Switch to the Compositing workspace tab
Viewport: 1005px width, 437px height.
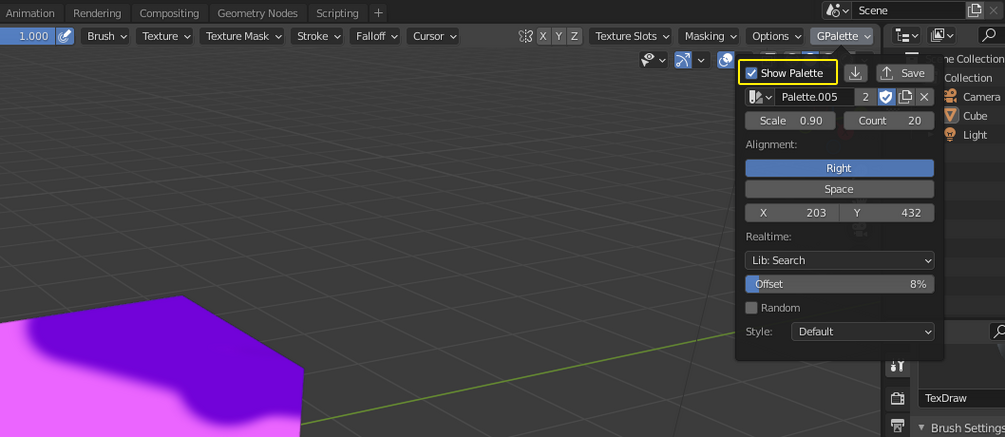[x=169, y=13]
